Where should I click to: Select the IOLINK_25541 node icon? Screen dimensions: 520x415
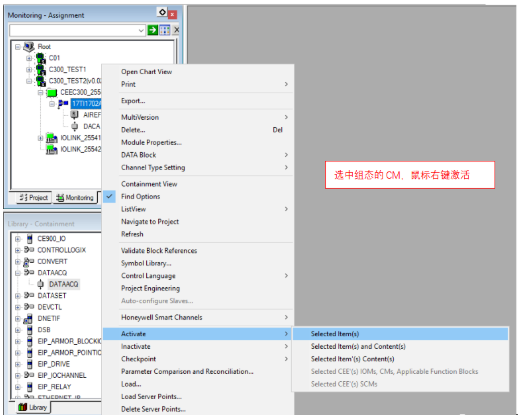point(52,138)
